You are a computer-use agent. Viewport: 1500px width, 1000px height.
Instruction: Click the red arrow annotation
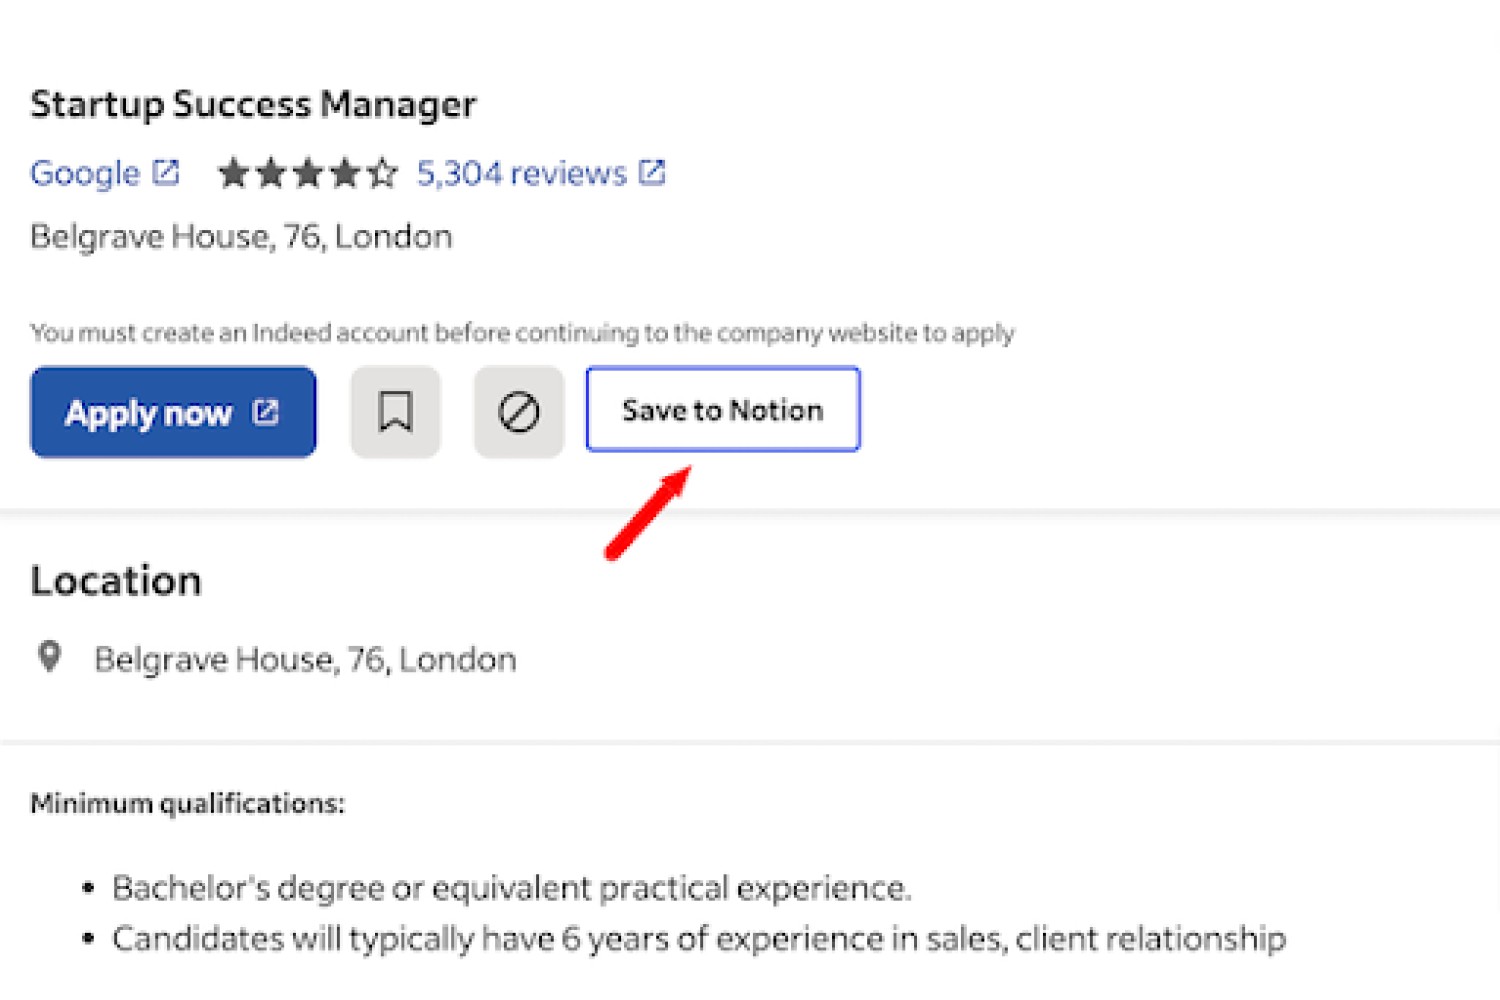click(648, 513)
